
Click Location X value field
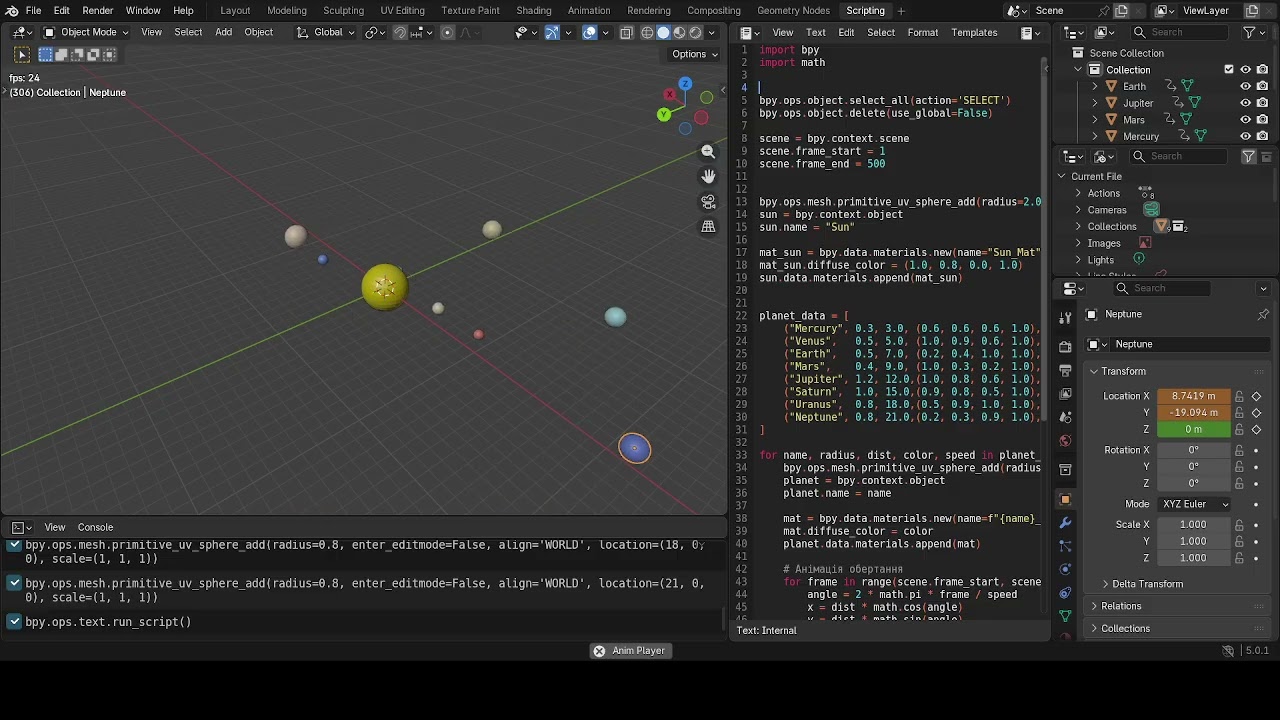tap(1194, 396)
